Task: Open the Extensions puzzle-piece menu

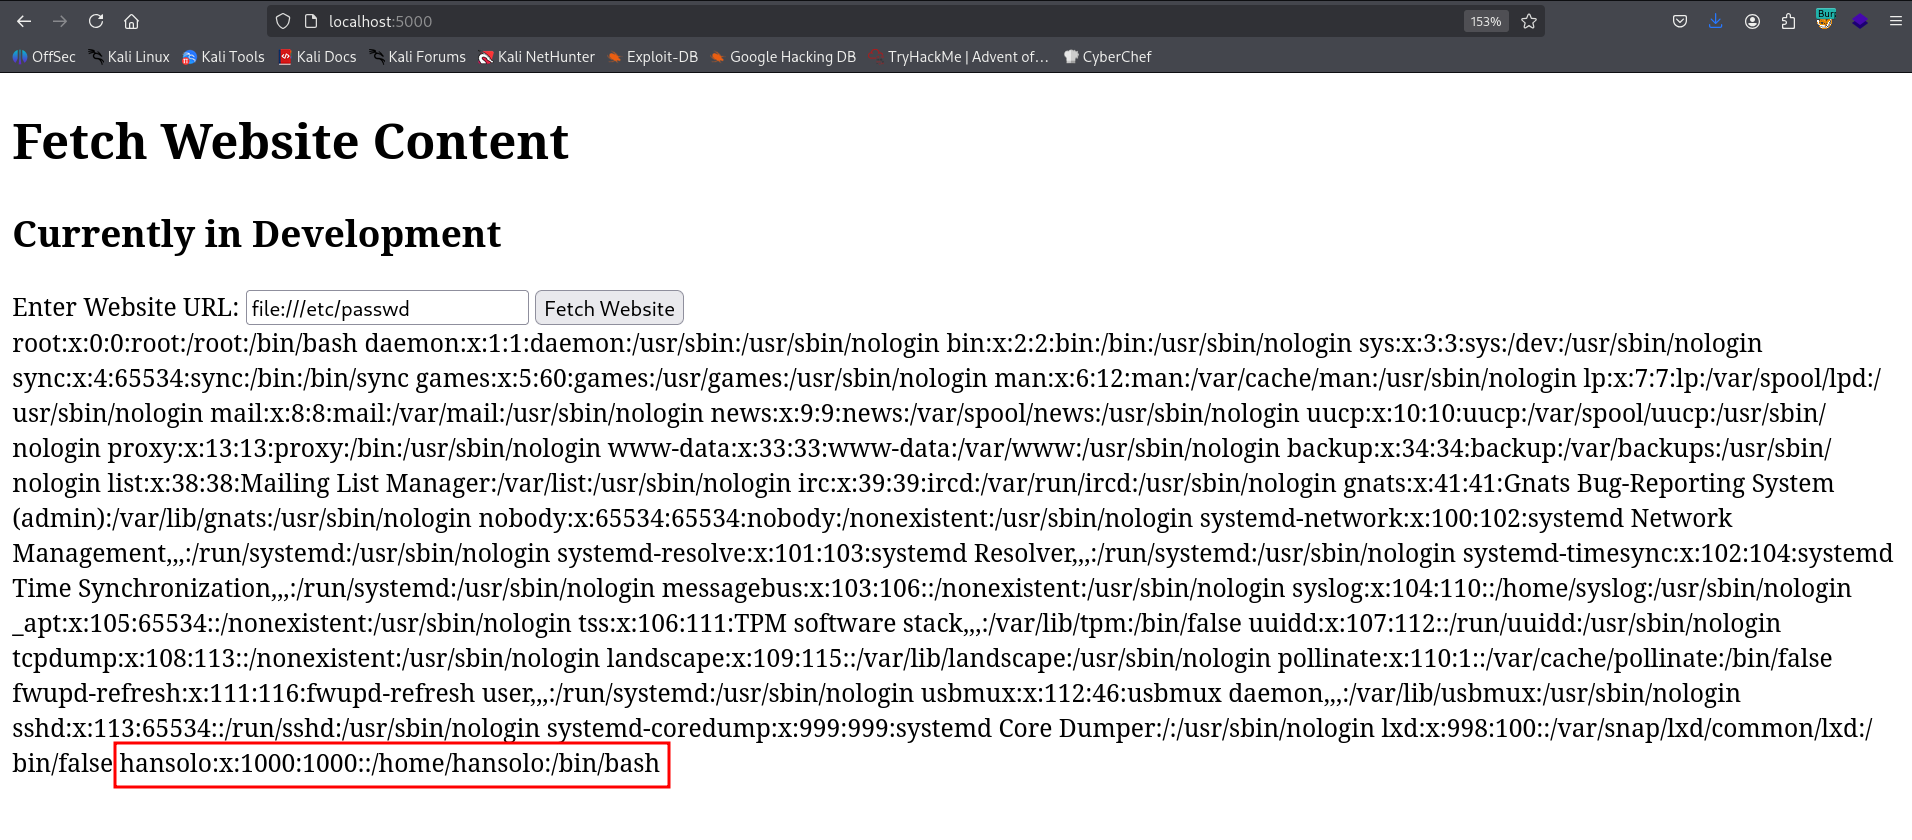Action: pos(1788,21)
